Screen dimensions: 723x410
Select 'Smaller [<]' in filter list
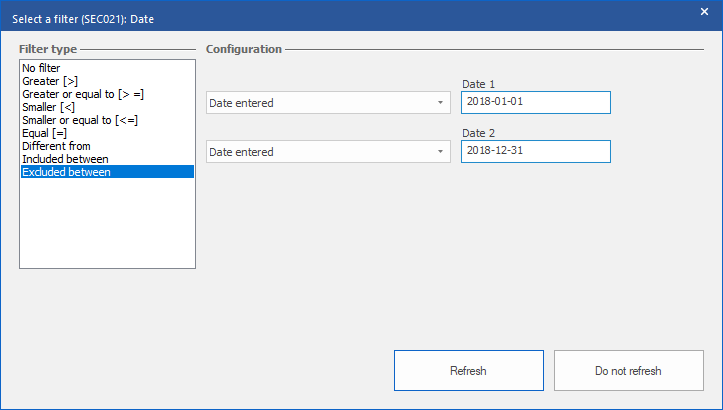coord(48,107)
